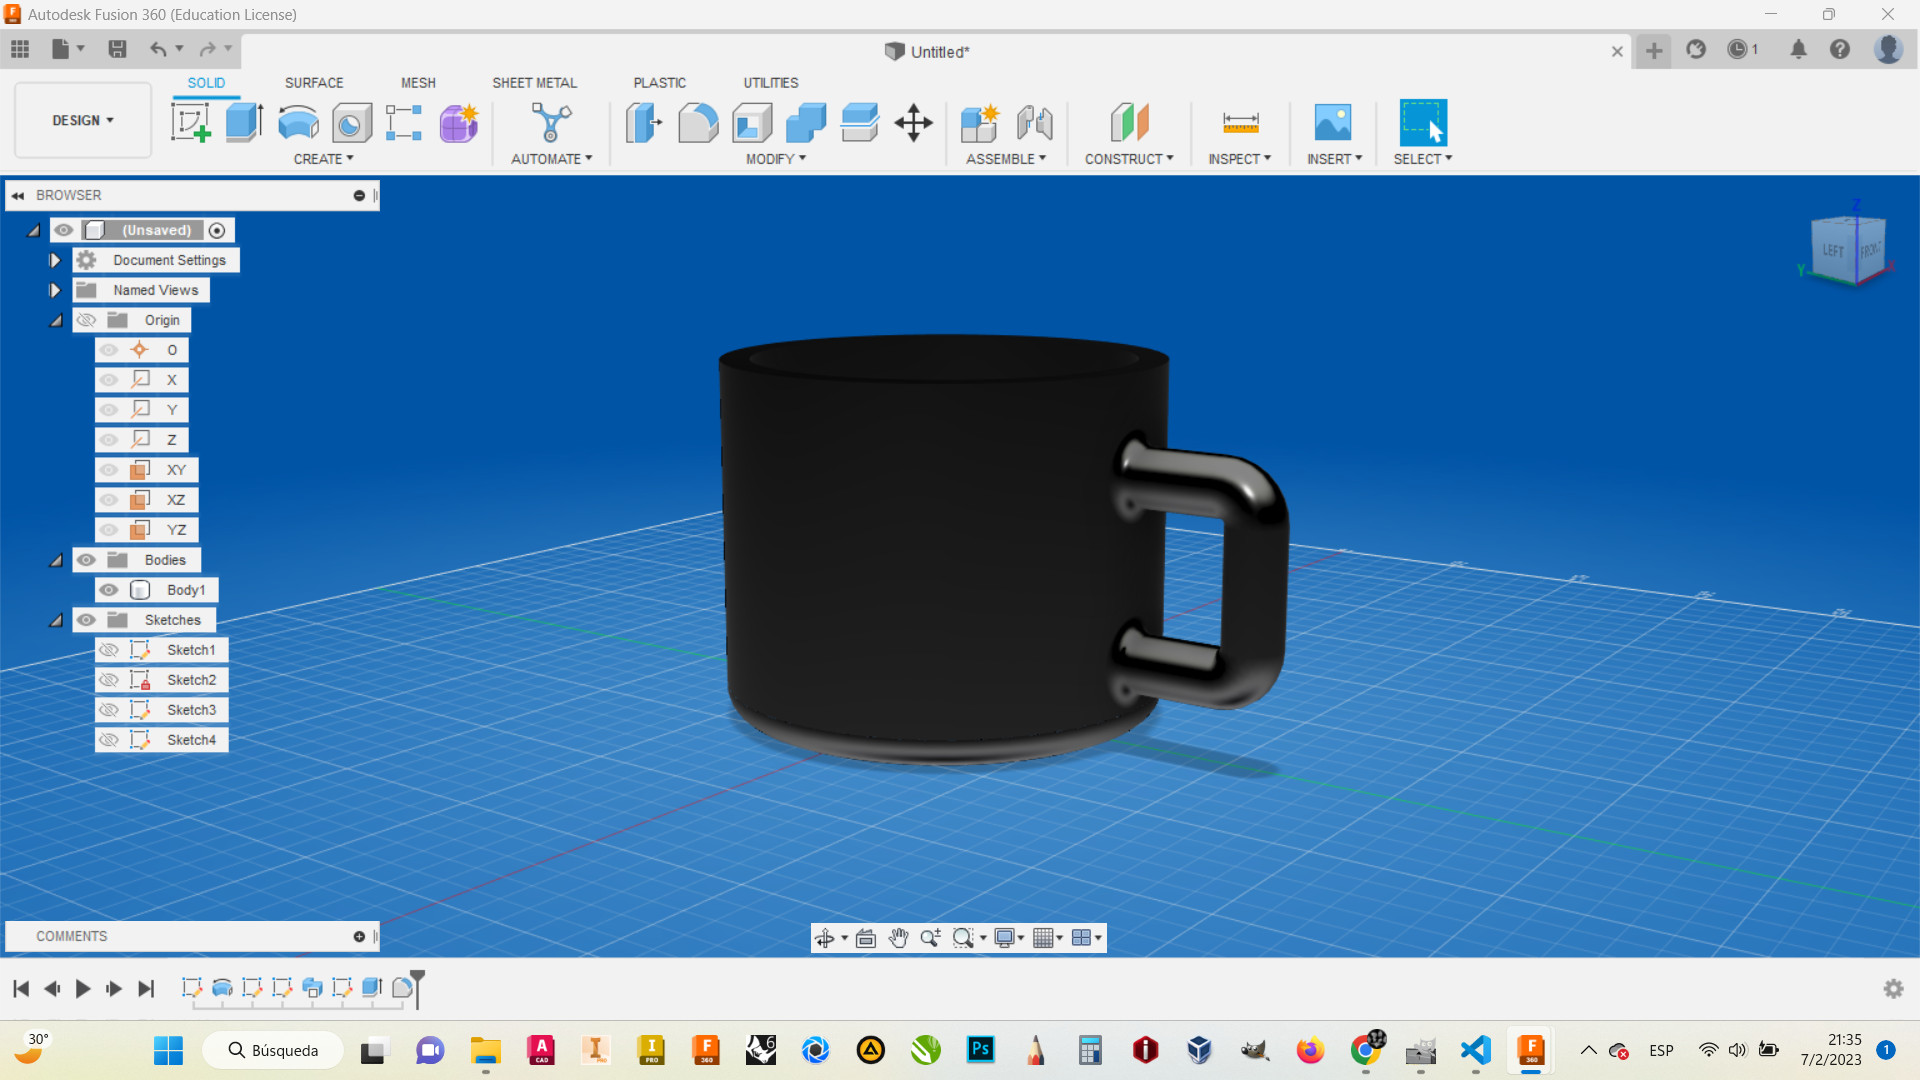Select the Pan hand icon

(898, 938)
